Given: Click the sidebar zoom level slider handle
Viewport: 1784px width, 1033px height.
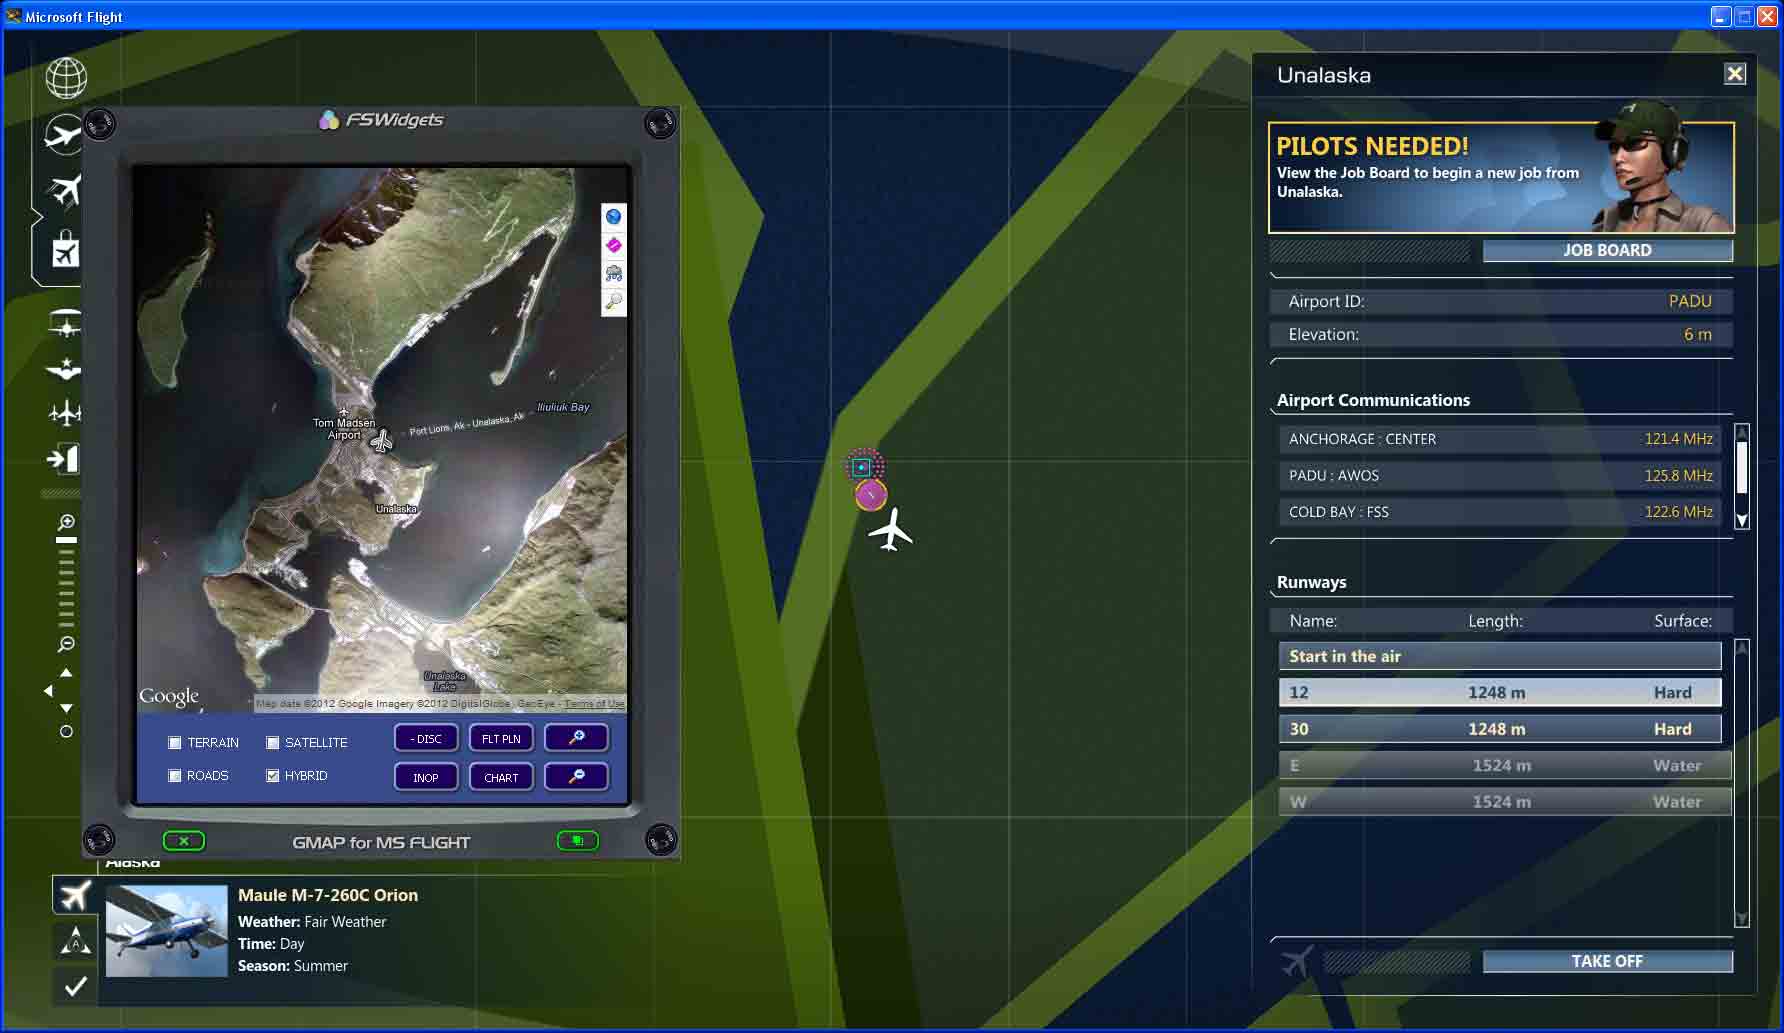Looking at the screenshot, I should coord(66,540).
